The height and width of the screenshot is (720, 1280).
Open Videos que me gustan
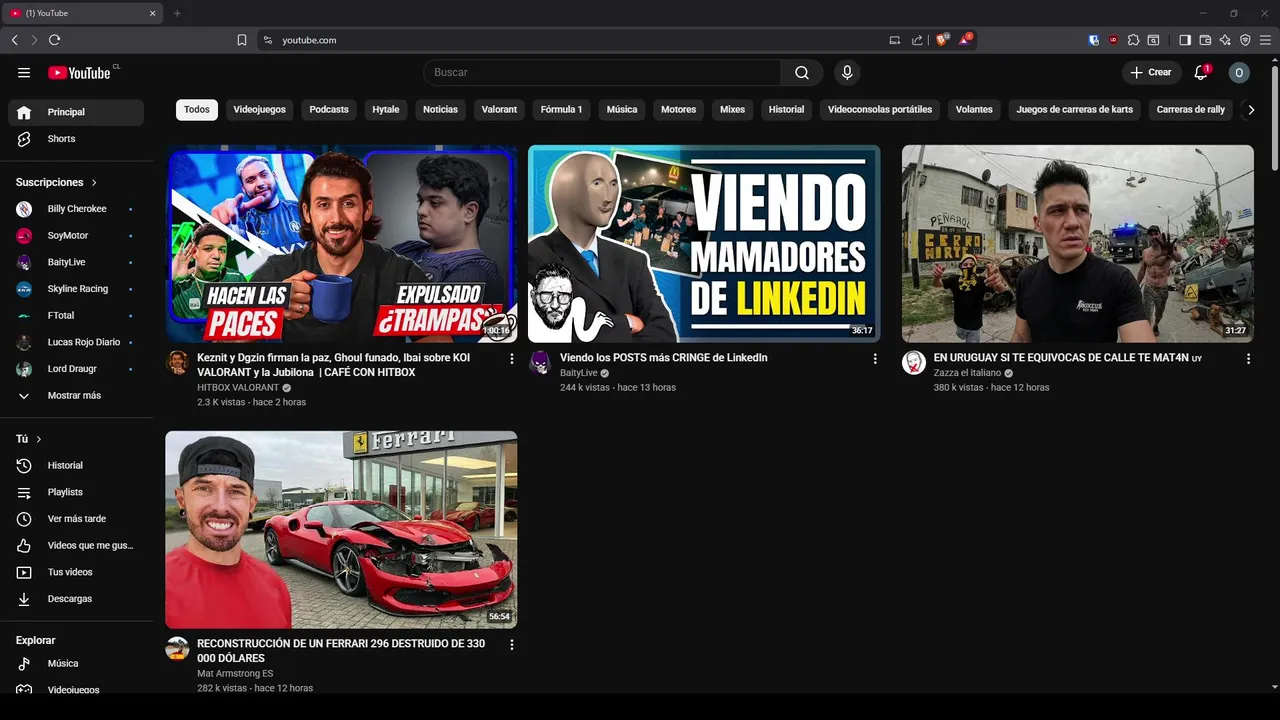coord(76,545)
